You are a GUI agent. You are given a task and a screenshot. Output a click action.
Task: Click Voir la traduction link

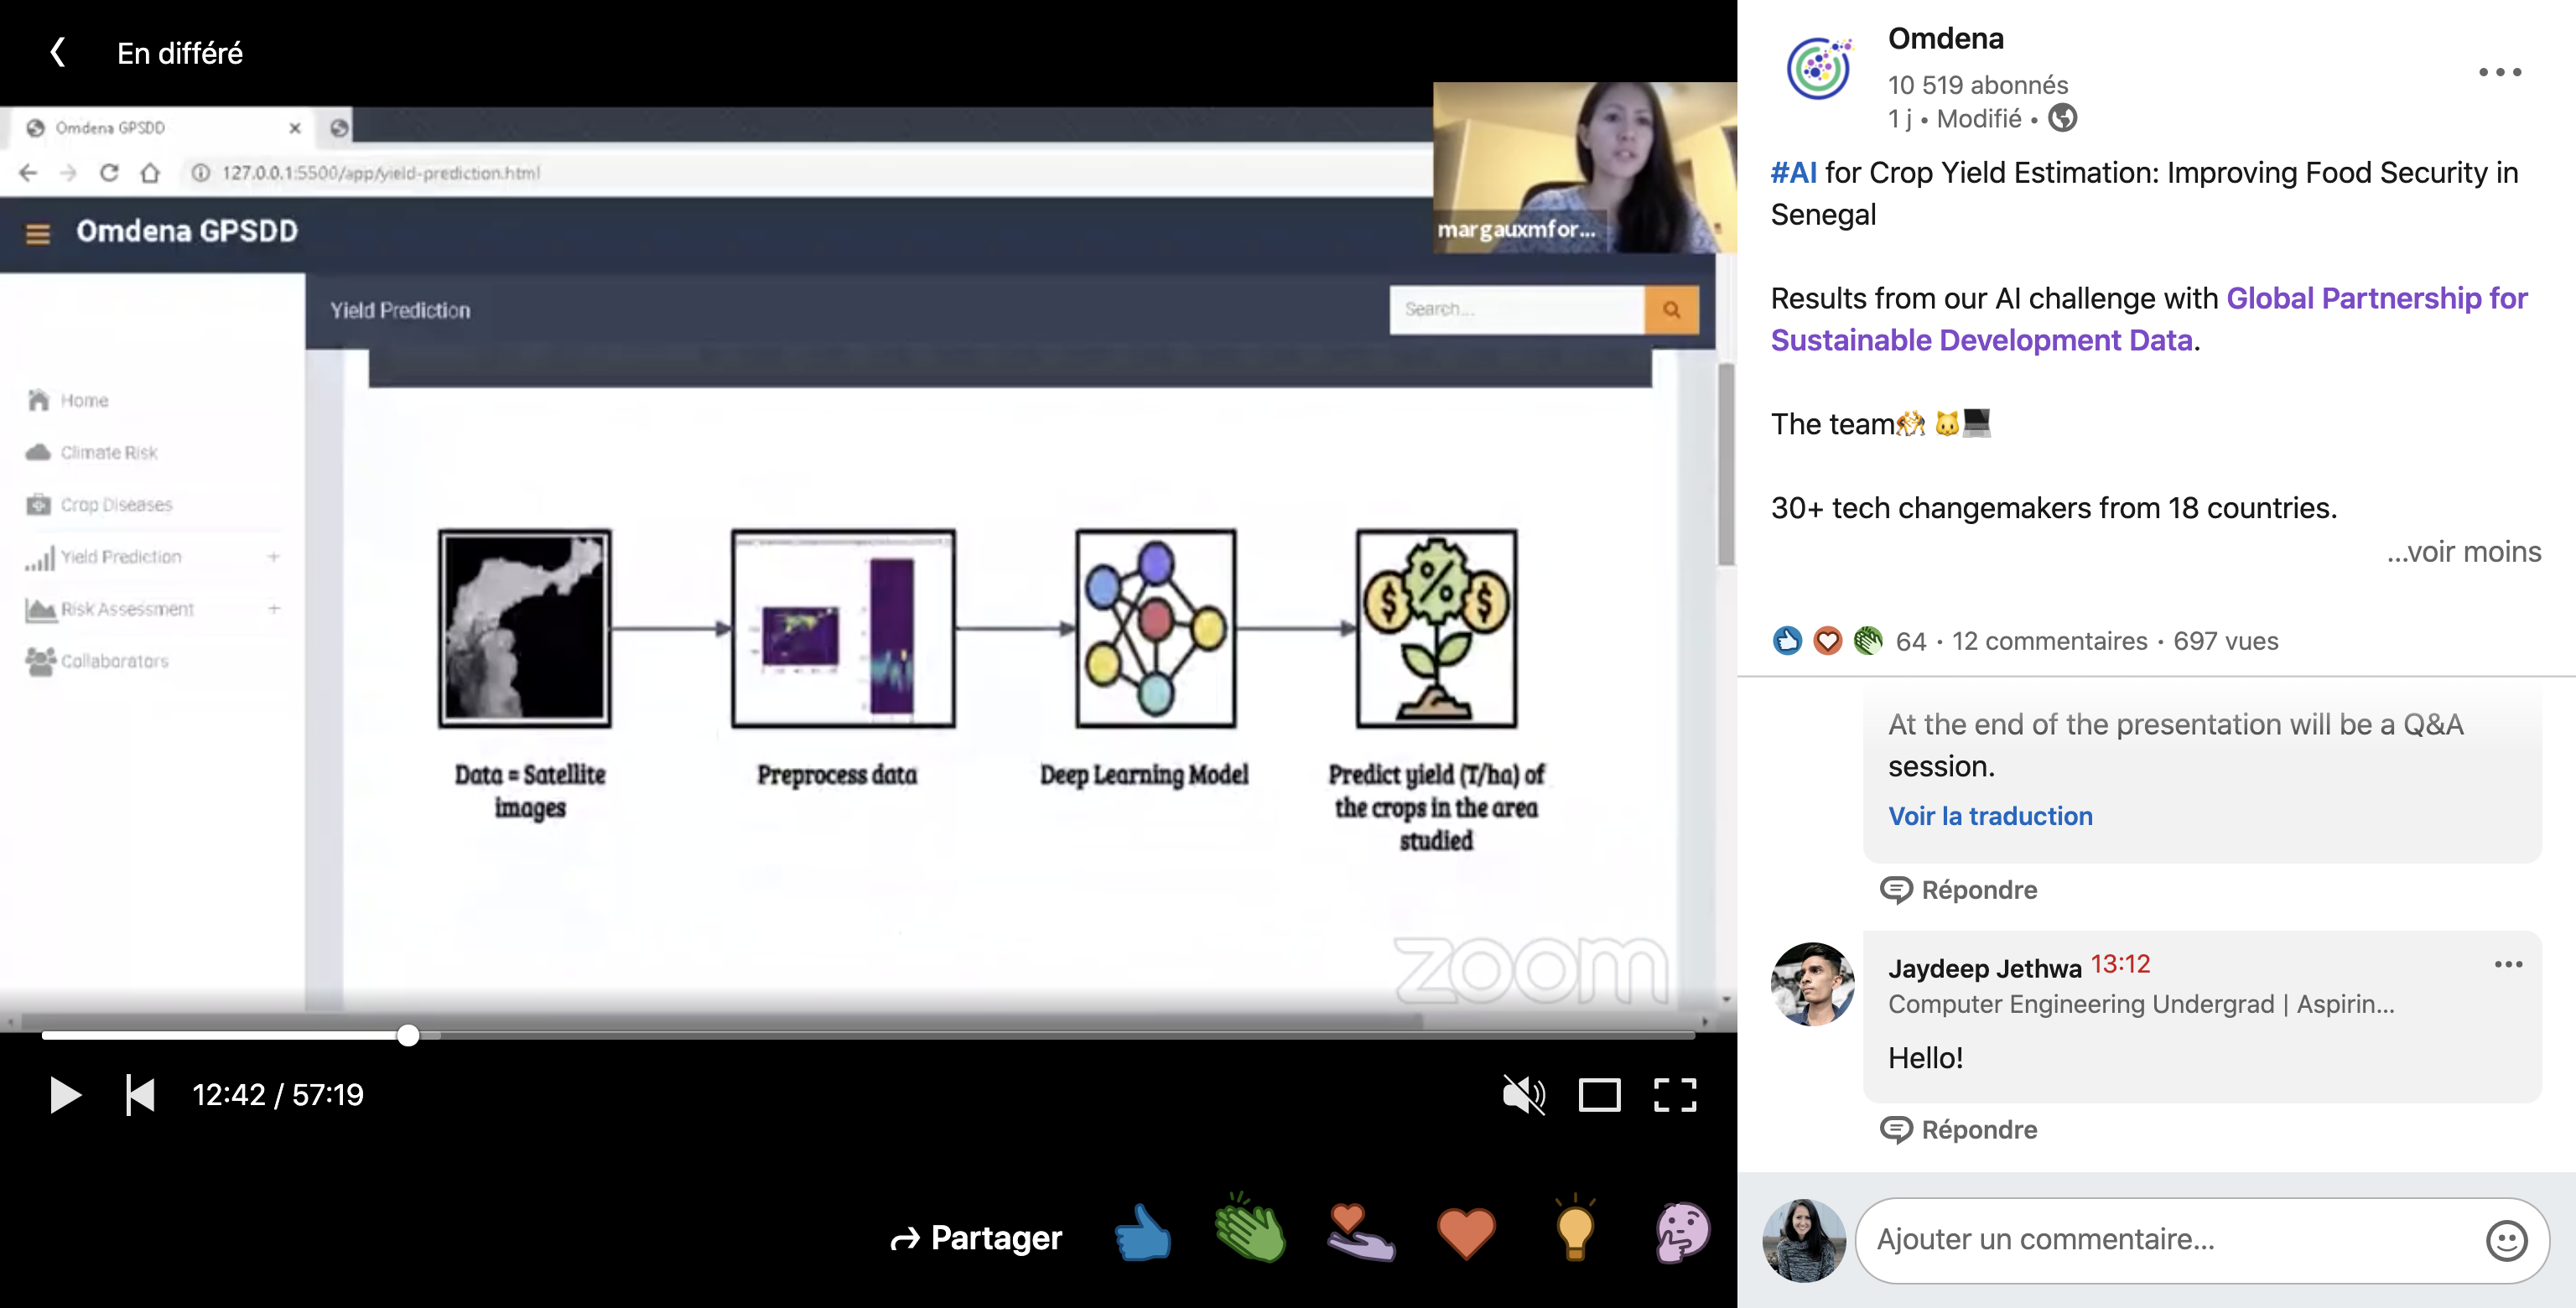[1989, 816]
